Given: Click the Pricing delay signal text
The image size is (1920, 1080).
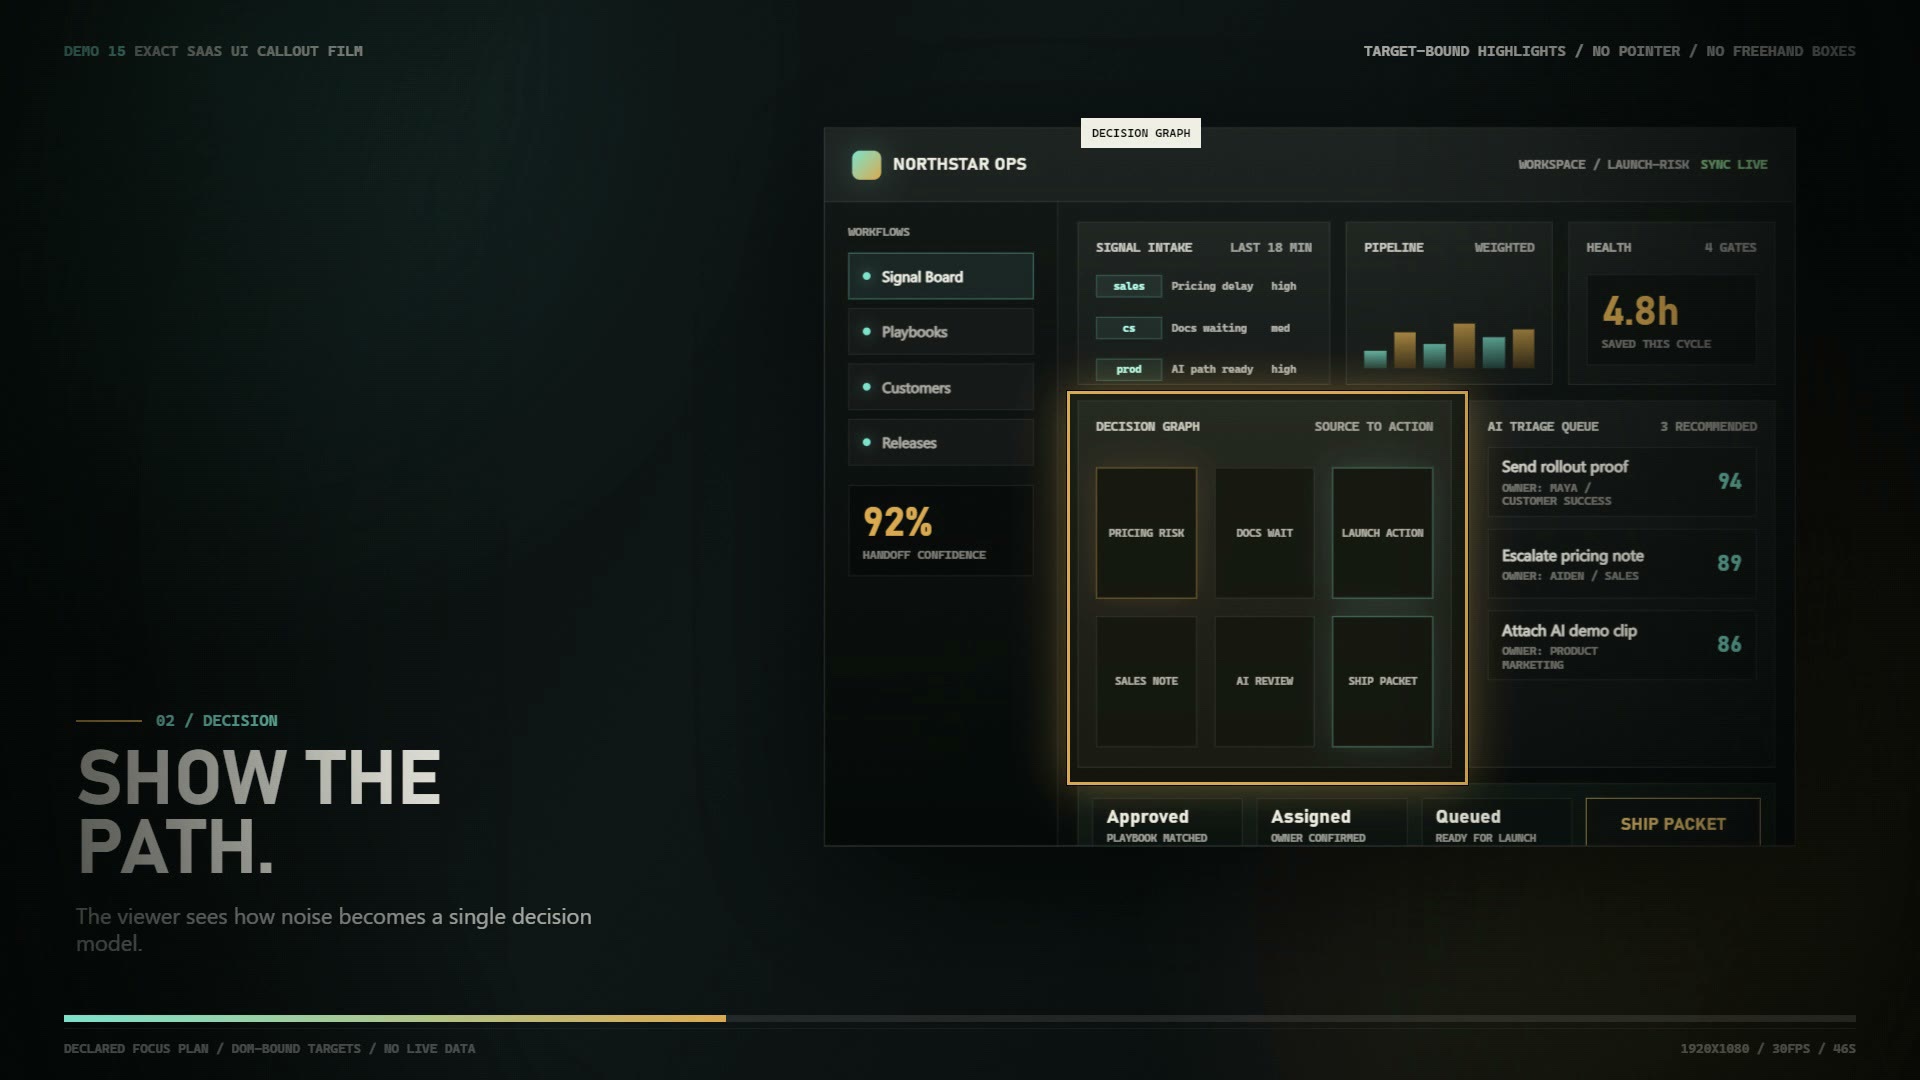Looking at the screenshot, I should [x=1212, y=286].
